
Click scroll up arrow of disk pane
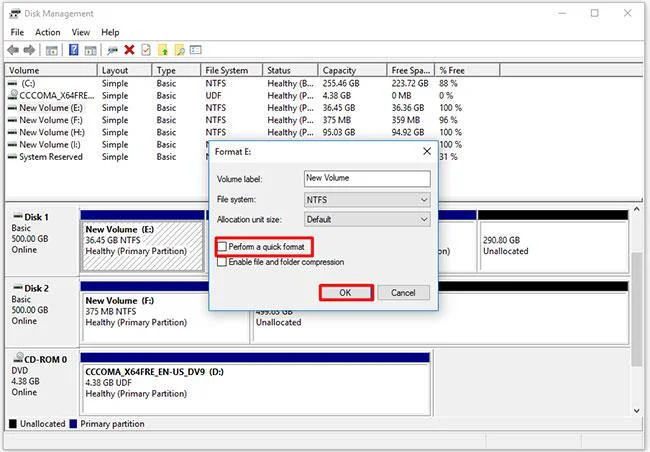pyautogui.click(x=636, y=209)
